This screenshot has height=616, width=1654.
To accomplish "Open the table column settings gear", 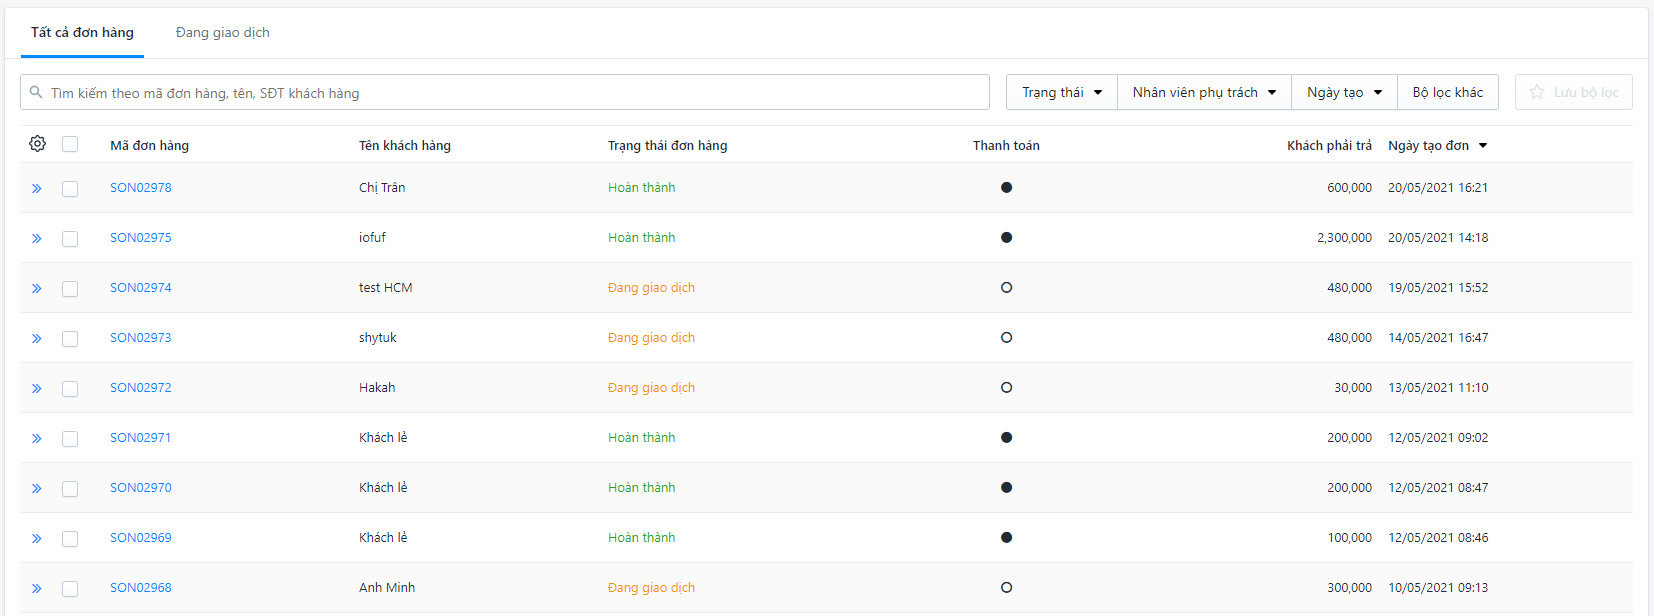I will tap(37, 144).
